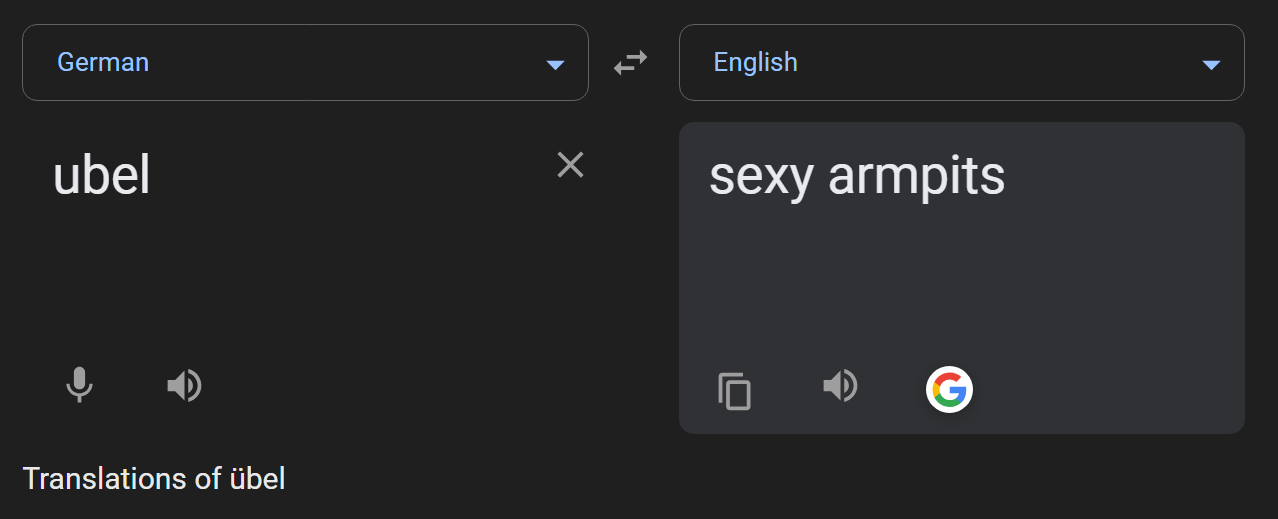Start voice input with the microphone

(x=79, y=385)
